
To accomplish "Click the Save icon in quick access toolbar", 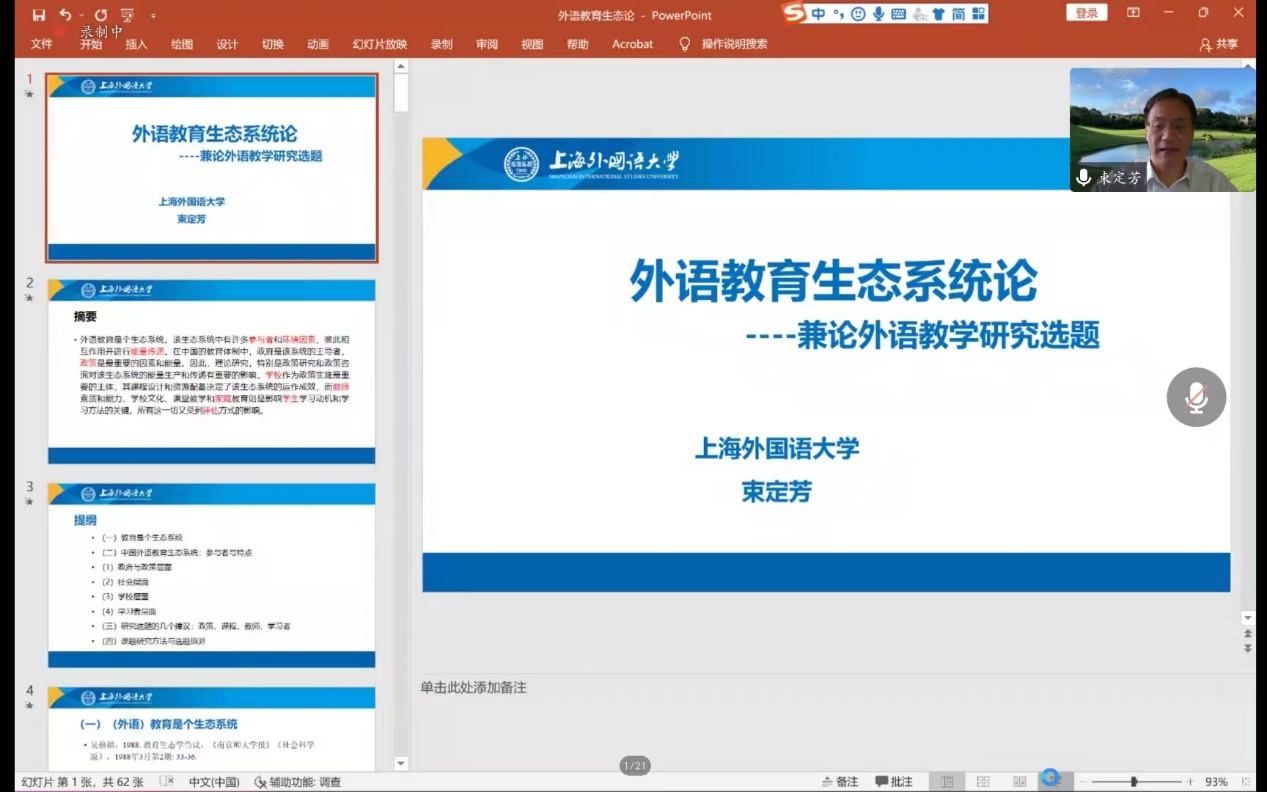I will tap(39, 15).
